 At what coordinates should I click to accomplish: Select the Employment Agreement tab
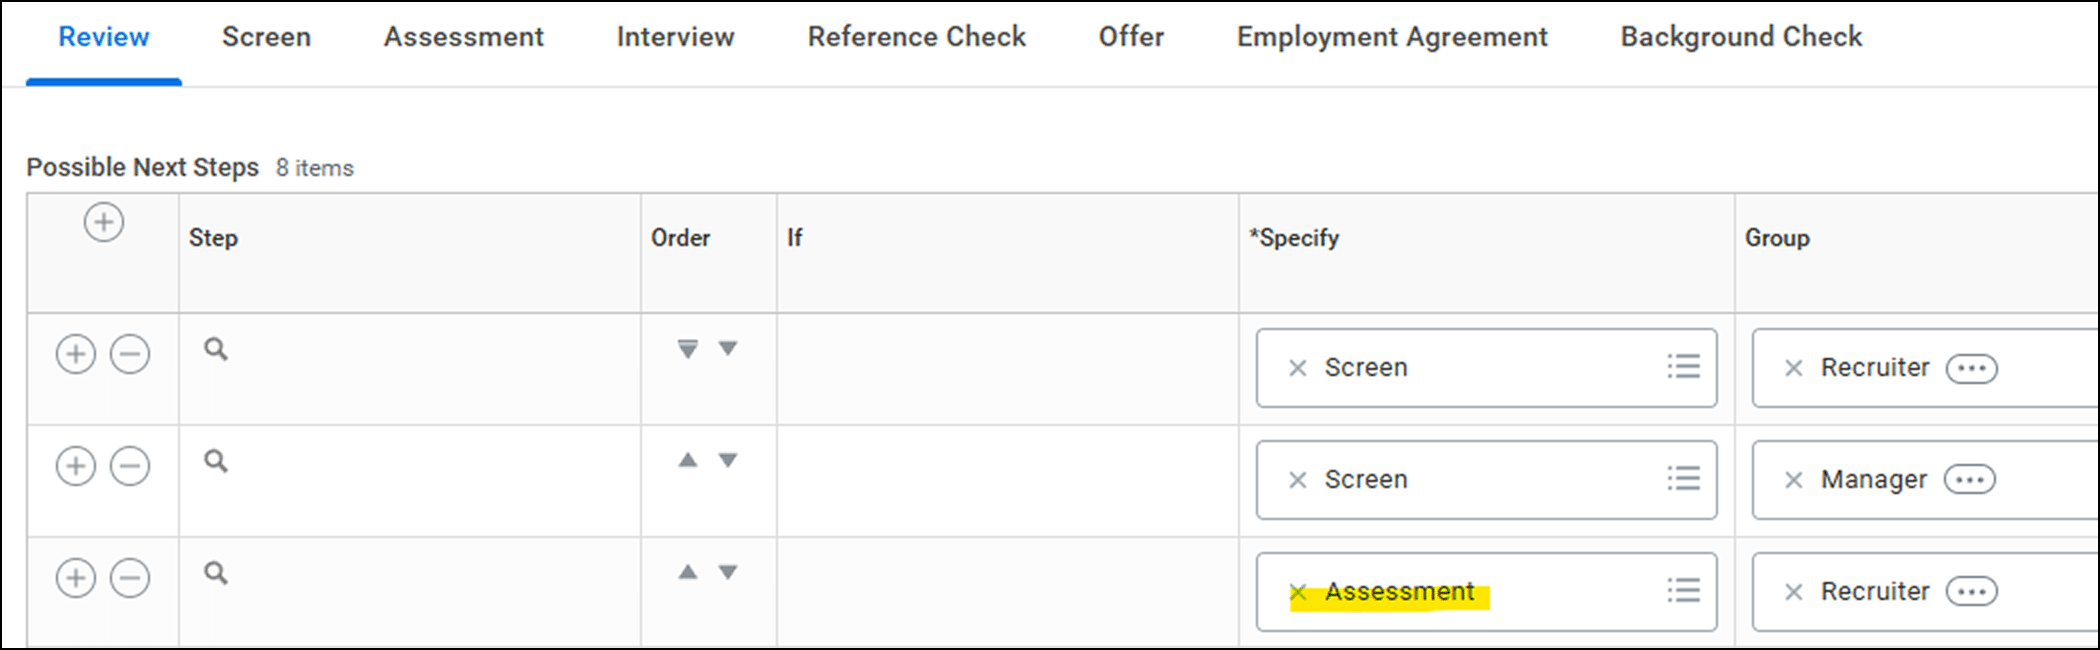(1392, 37)
